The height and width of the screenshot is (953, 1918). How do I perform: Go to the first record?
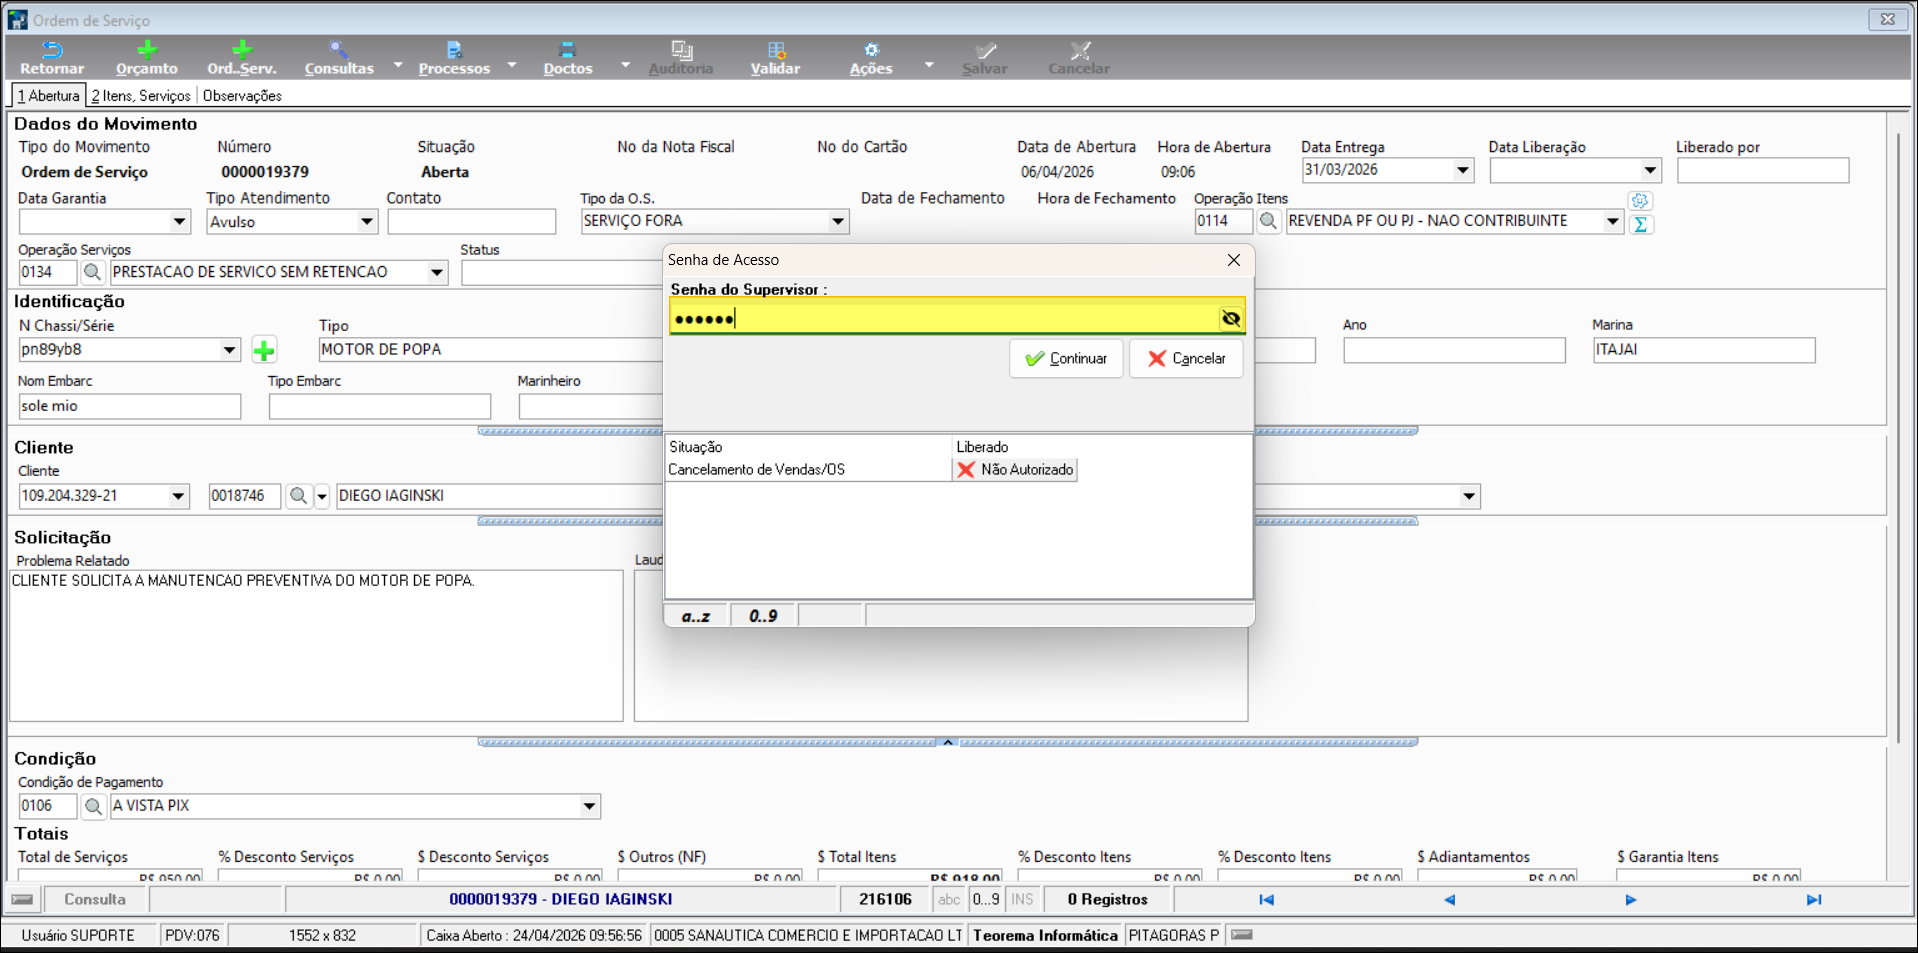point(1266,900)
